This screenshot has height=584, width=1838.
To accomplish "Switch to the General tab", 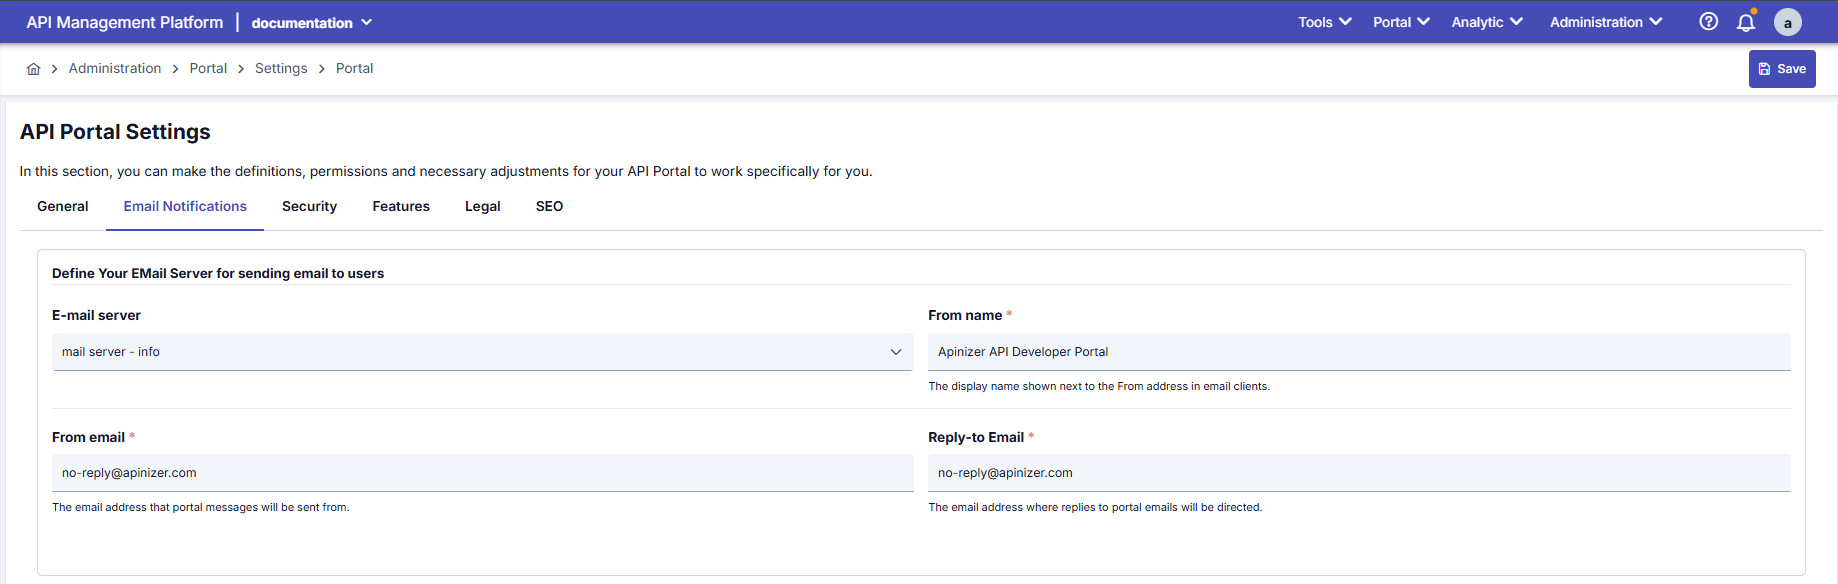I will point(63,206).
